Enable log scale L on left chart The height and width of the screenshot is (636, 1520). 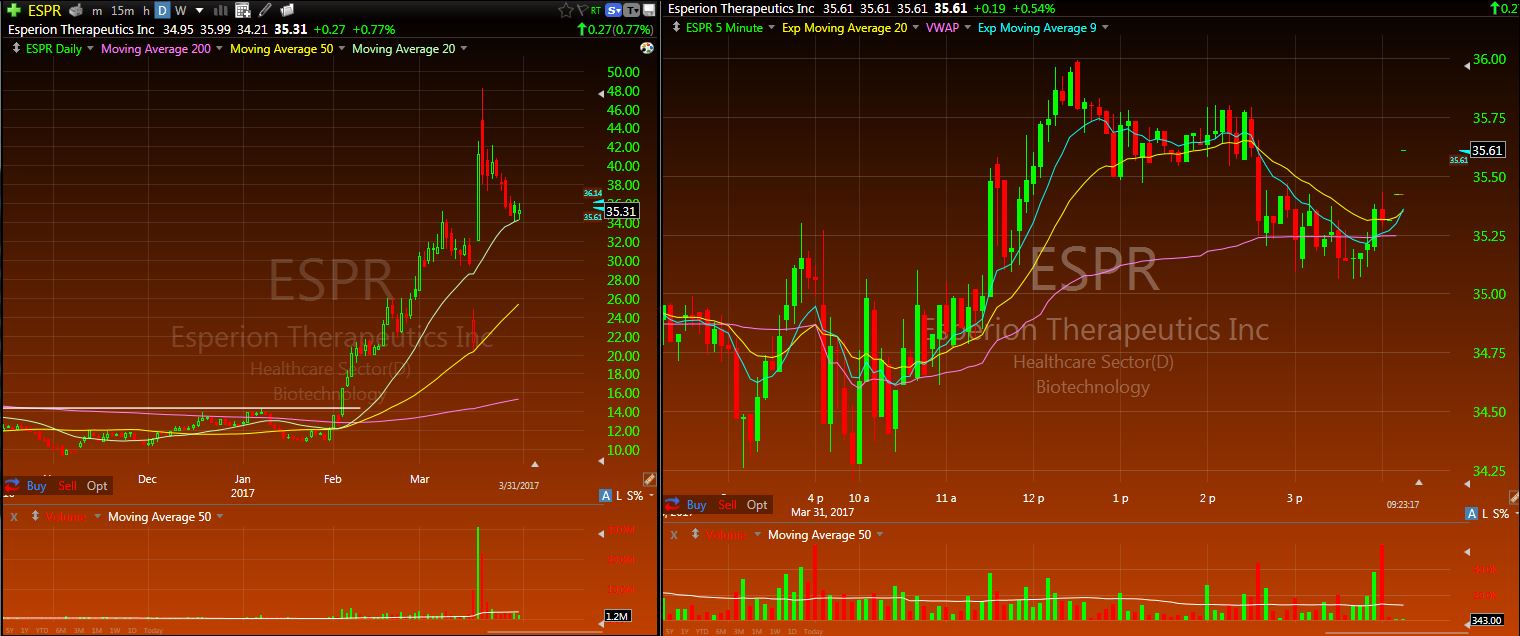[619, 495]
